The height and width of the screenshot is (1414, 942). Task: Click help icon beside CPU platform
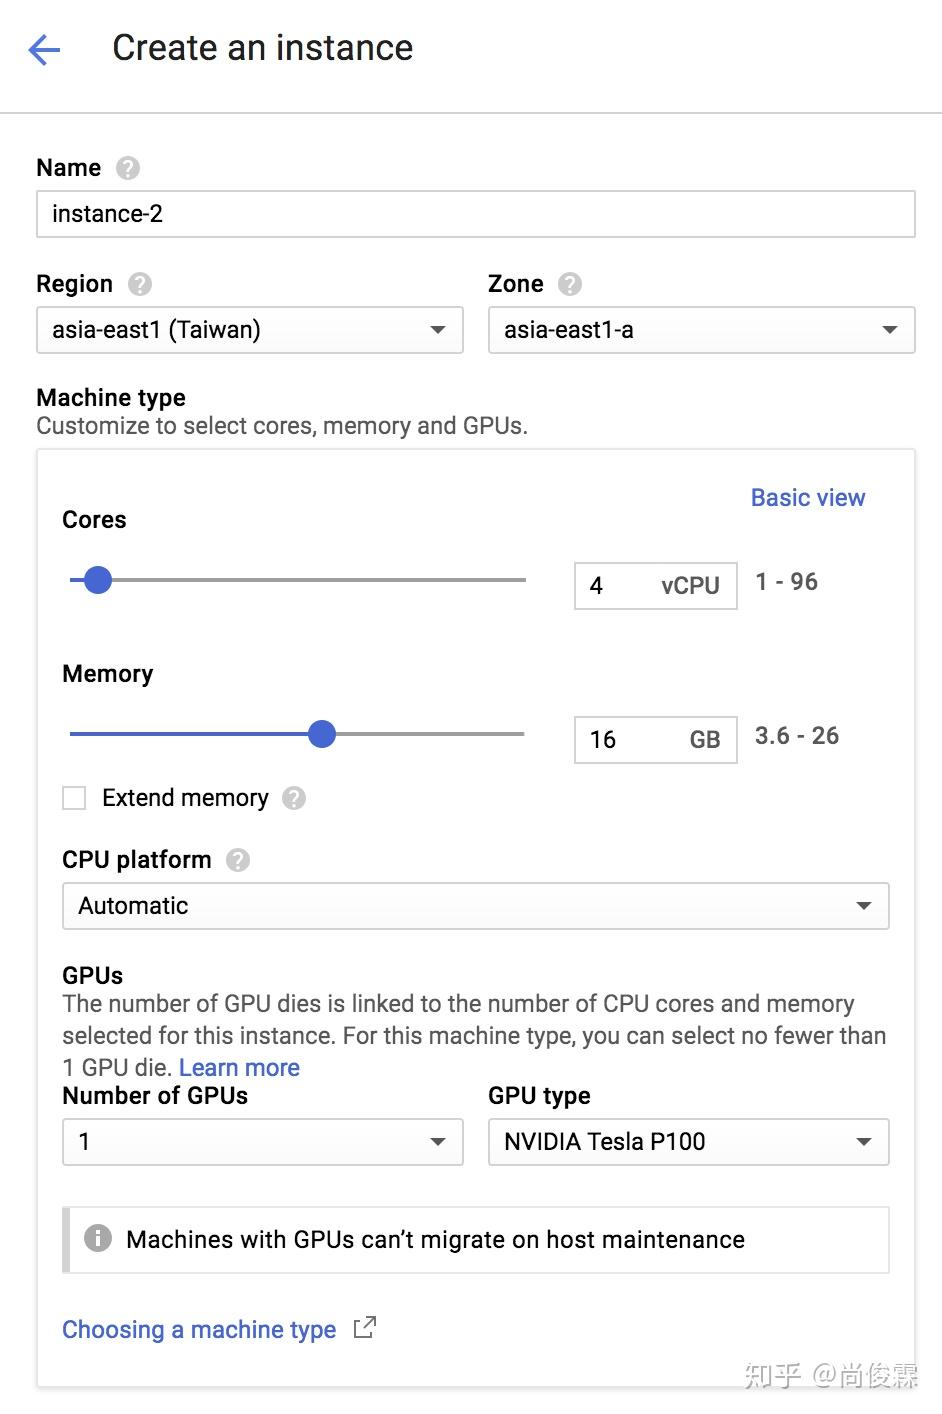coord(238,860)
